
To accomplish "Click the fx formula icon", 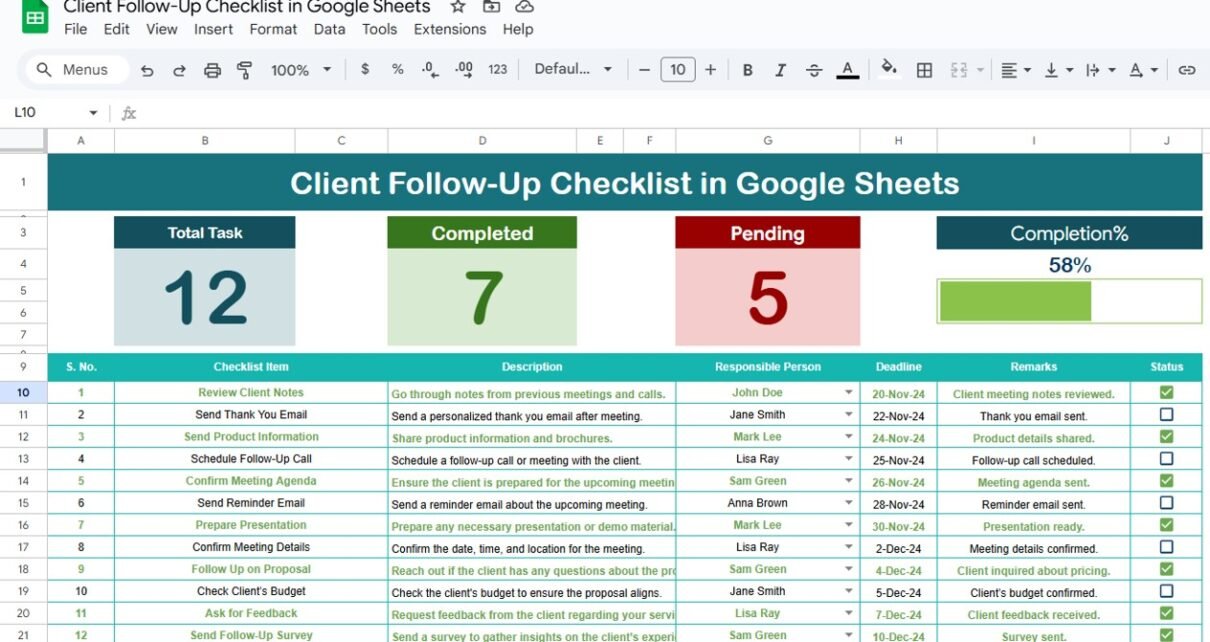I will (129, 113).
